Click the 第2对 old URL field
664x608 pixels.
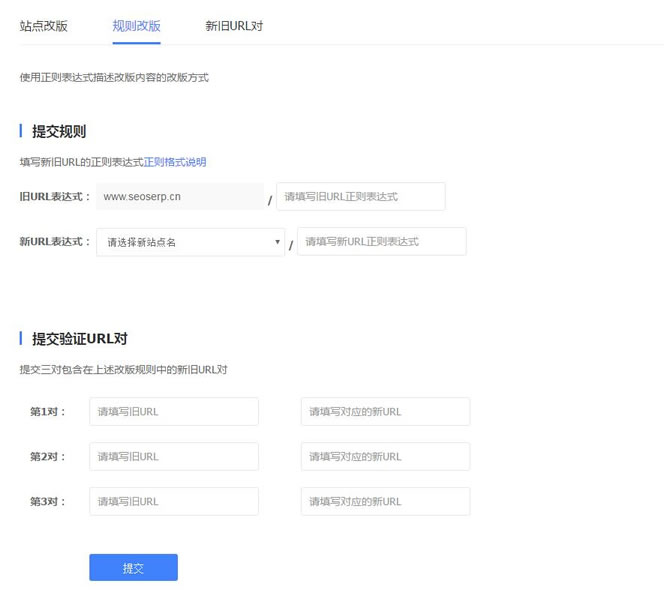click(174, 456)
